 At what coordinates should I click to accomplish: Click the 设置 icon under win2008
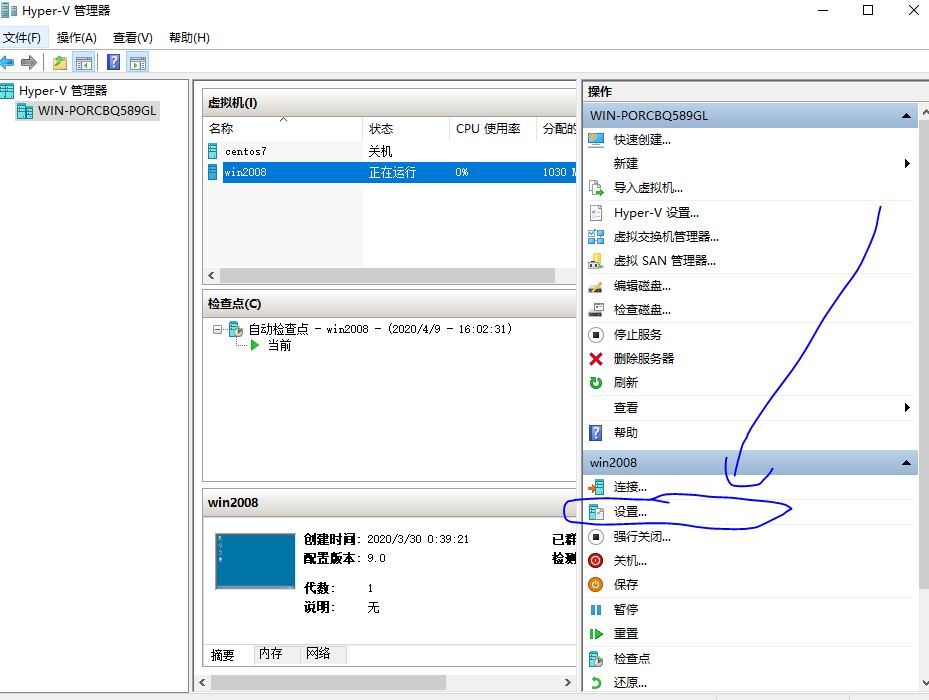(x=596, y=512)
